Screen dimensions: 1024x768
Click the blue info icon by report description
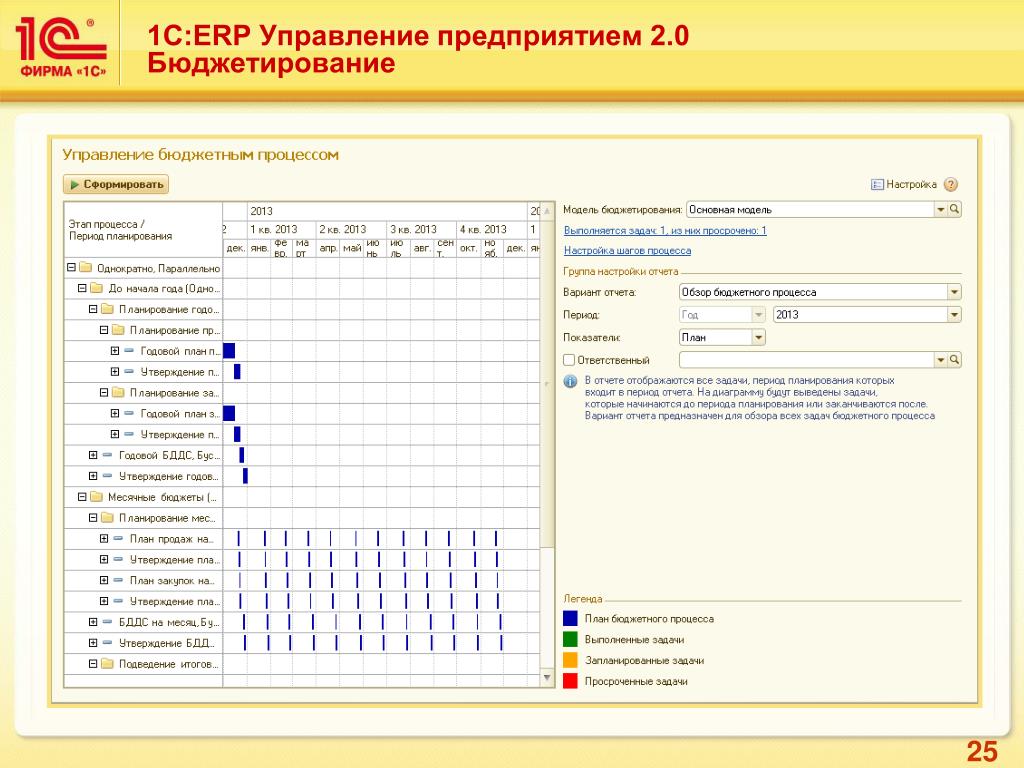[x=570, y=381]
